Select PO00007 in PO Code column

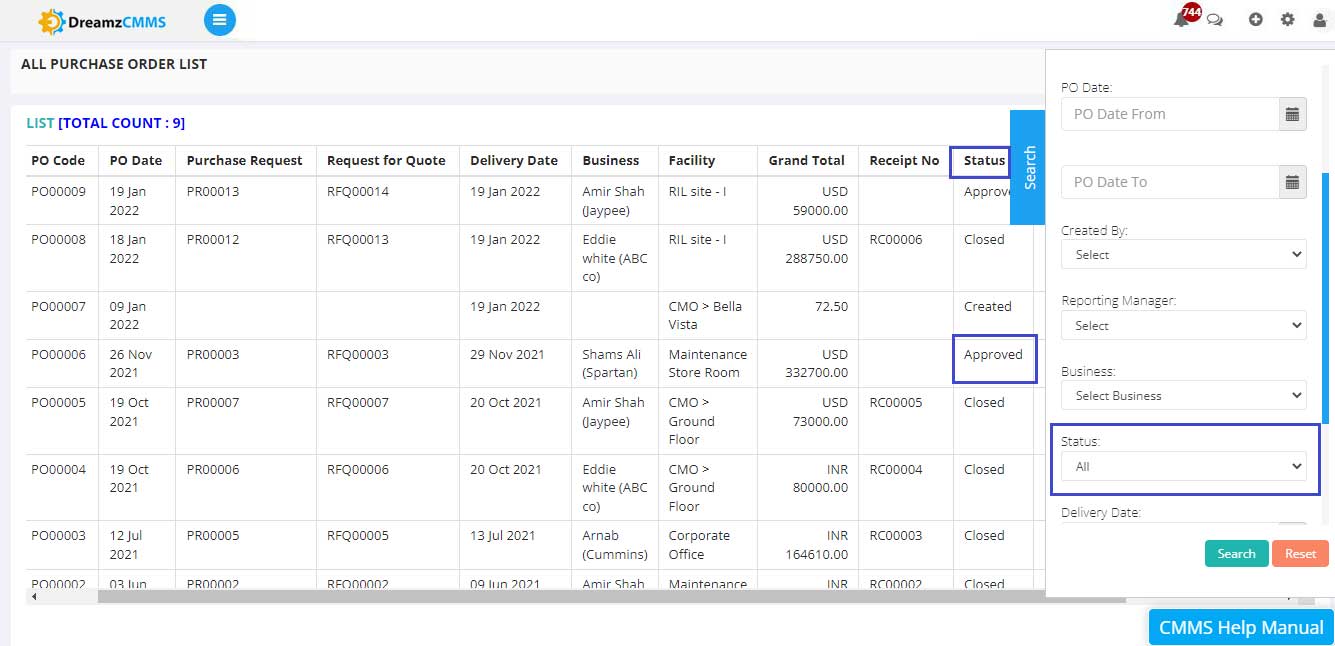[x=58, y=306]
